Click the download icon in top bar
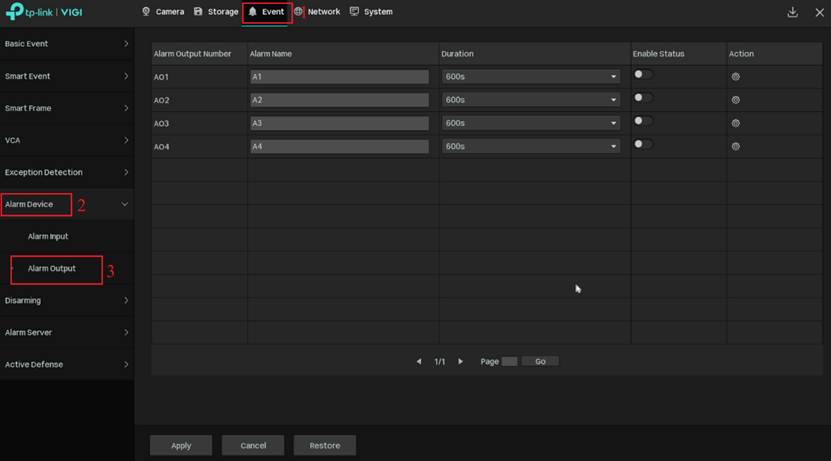 (793, 12)
